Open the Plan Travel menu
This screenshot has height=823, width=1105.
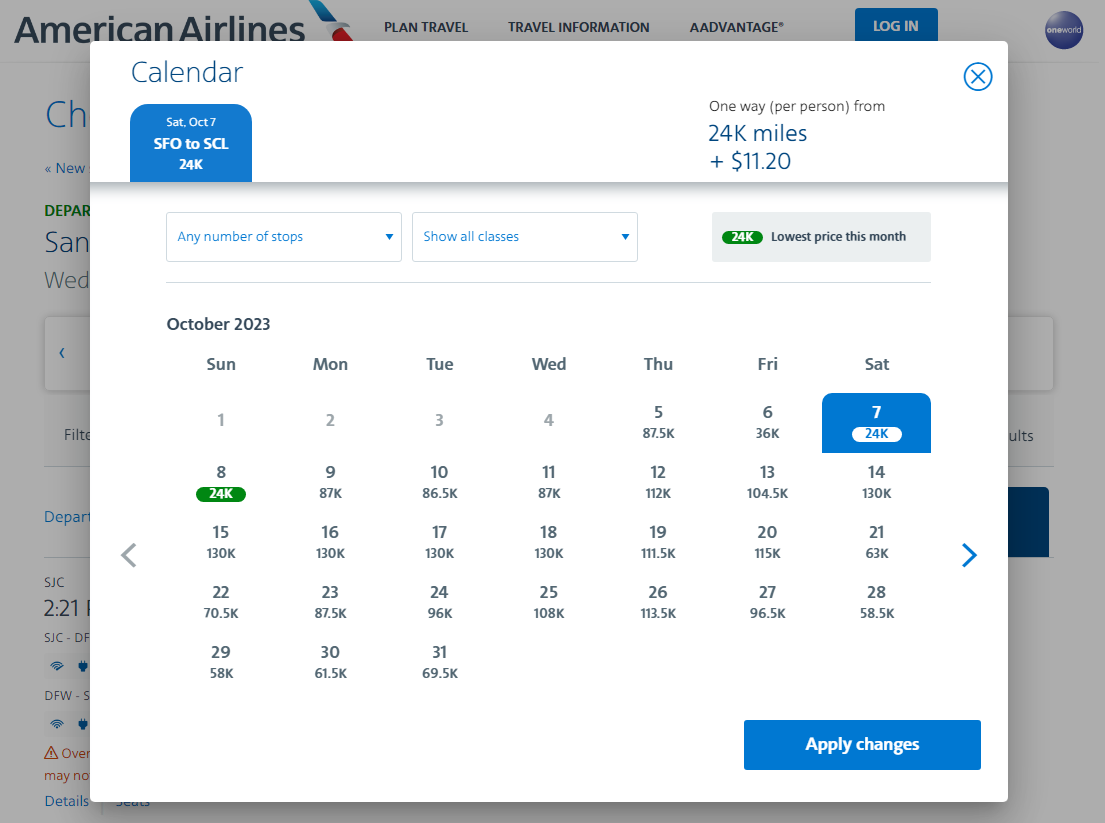tap(426, 27)
